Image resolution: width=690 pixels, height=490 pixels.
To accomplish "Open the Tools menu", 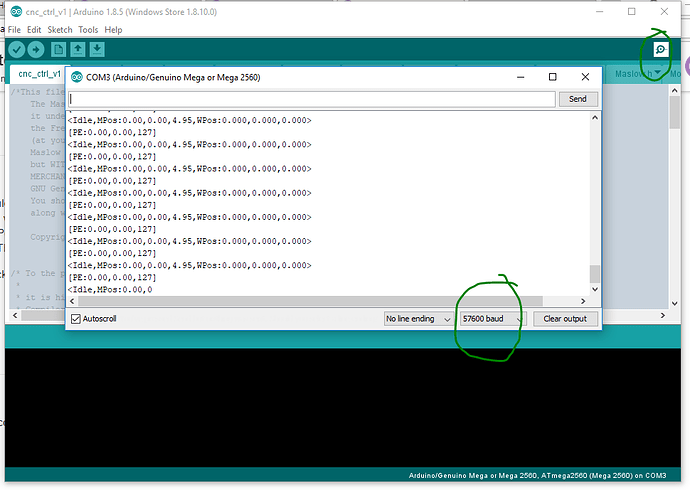I will pos(88,30).
